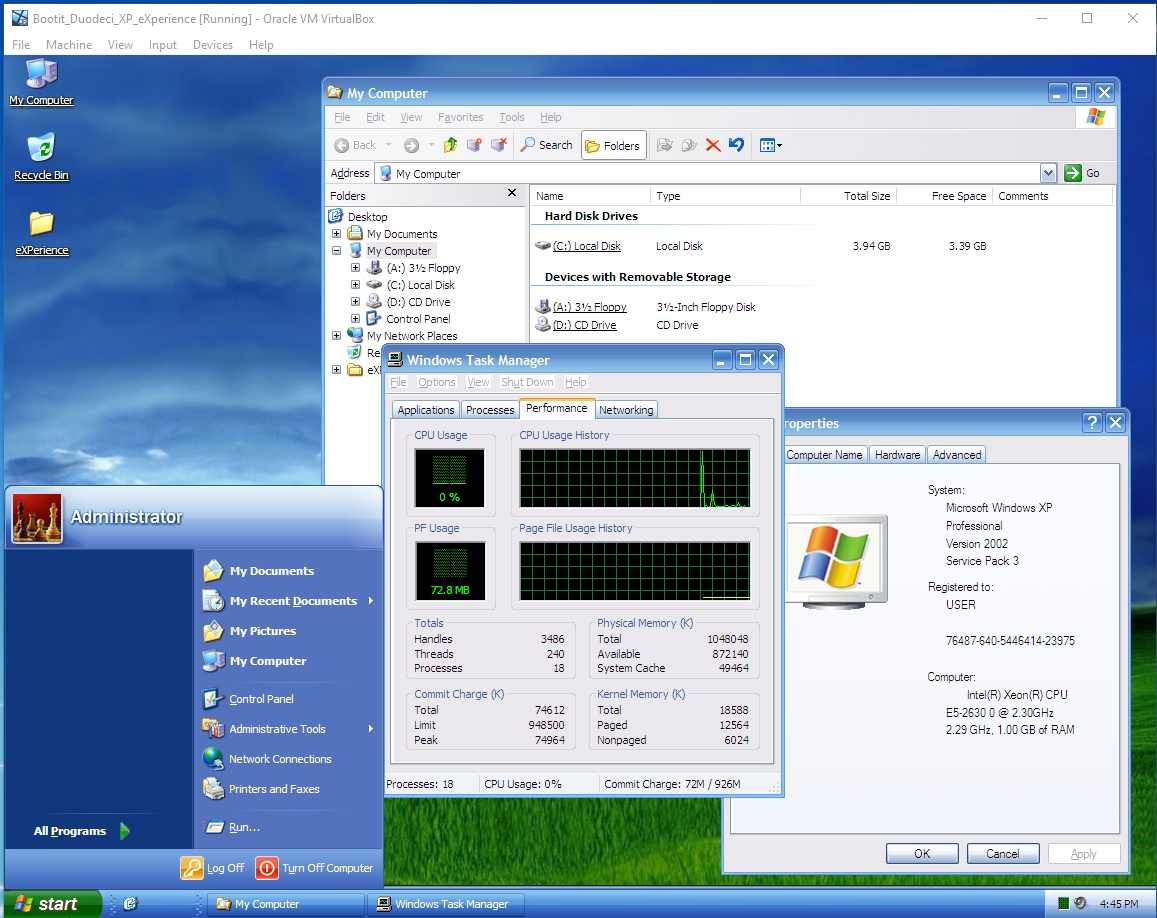
Task: Expand Control Panel tree node
Action: click(x=355, y=319)
